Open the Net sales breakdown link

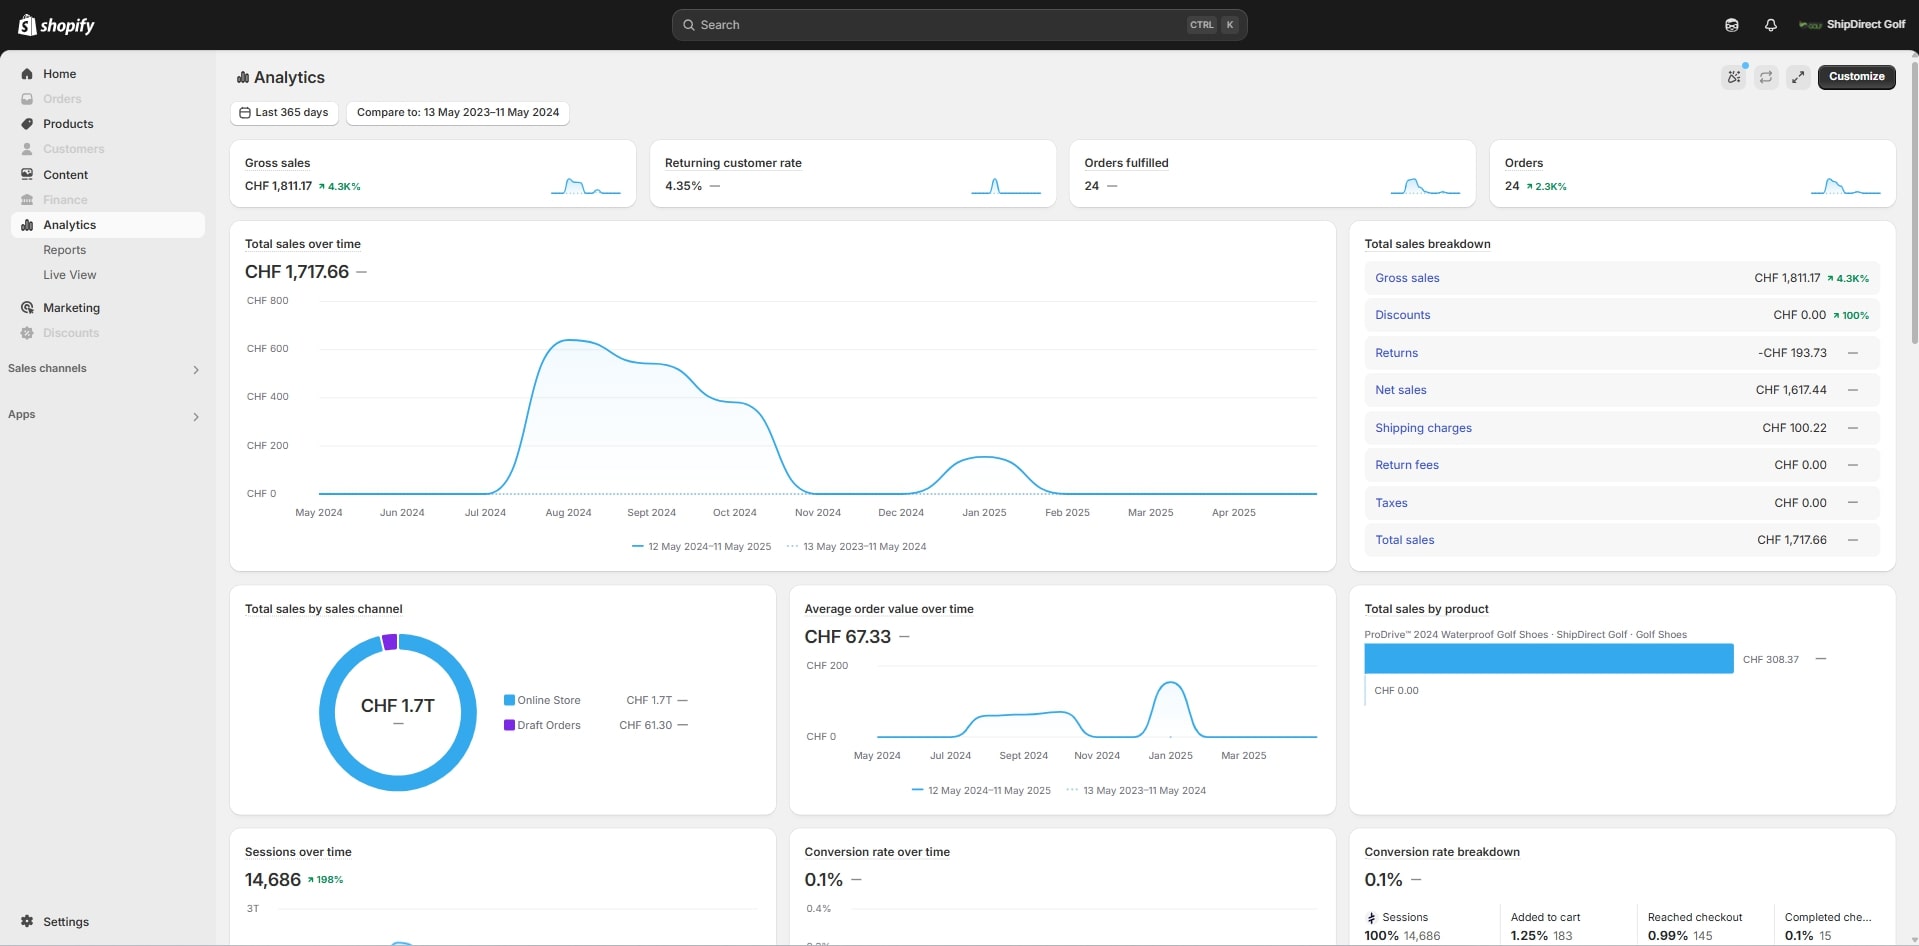[1400, 390]
